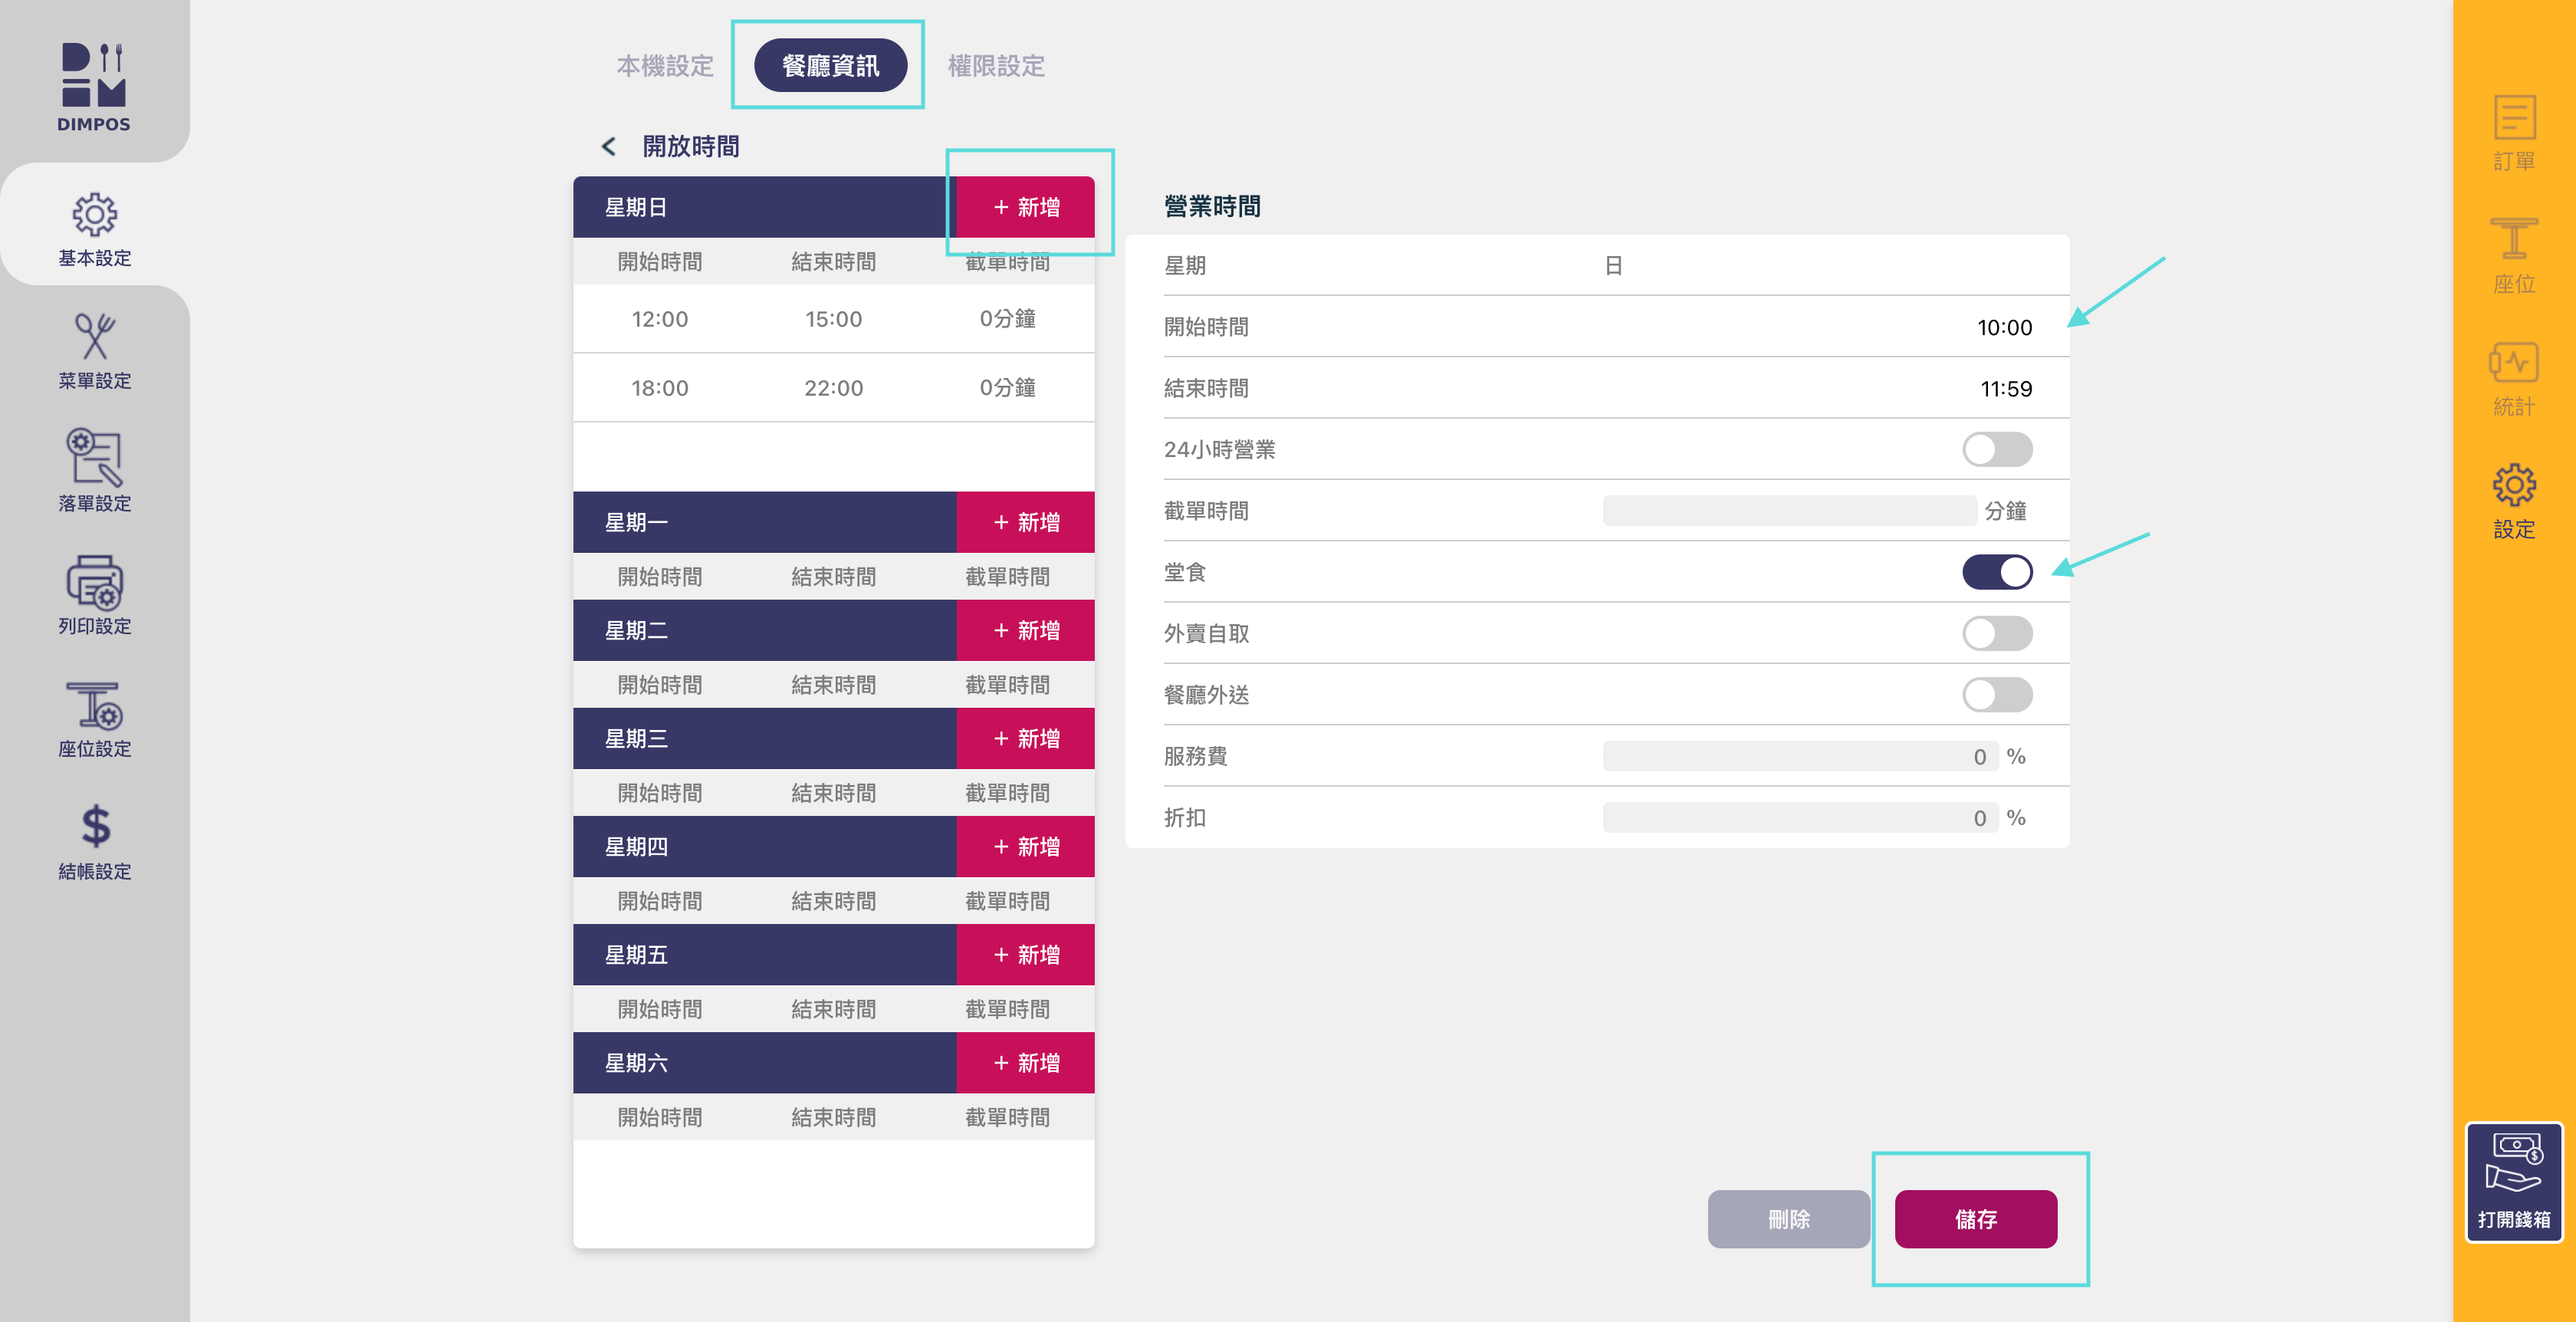This screenshot has height=1322, width=2576.
Task: Open 訂單 orders icon in right bar
Action: 2513,119
